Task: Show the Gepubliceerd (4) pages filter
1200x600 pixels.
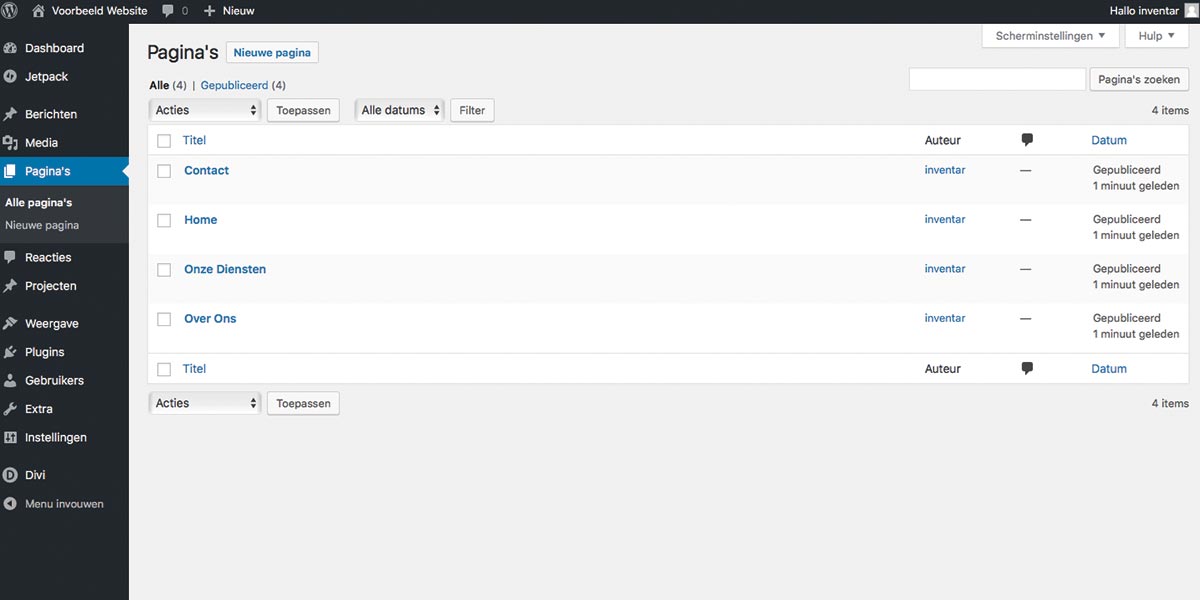Action: pyautogui.click(x=243, y=86)
